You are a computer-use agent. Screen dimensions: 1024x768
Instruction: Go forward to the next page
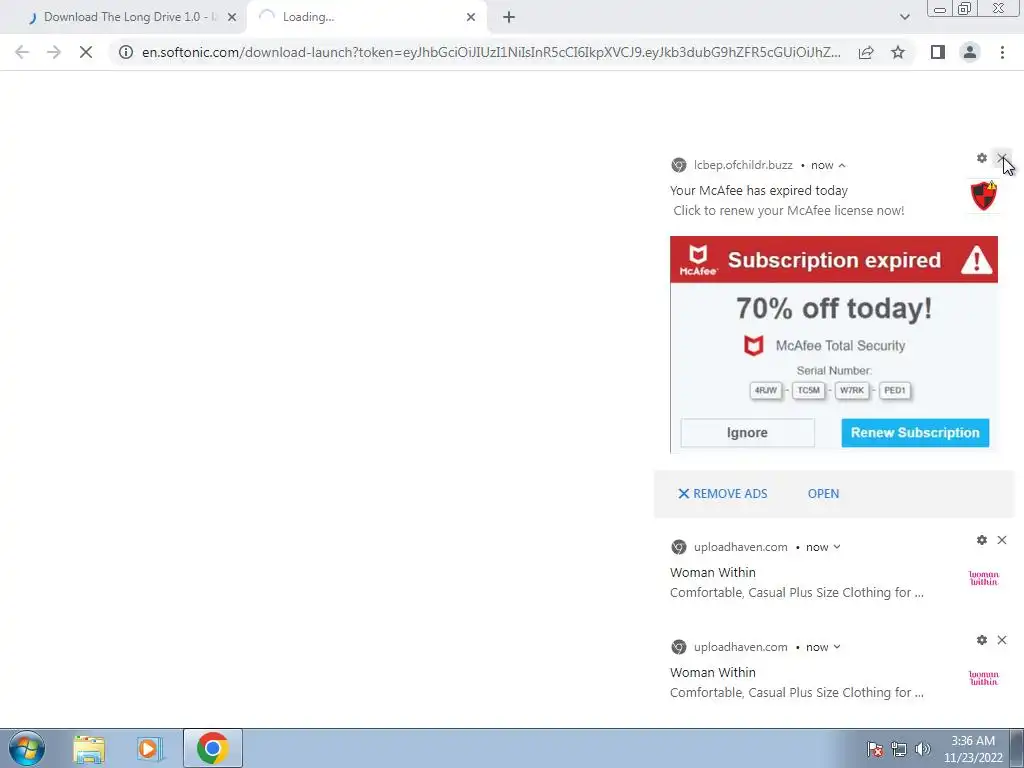pyautogui.click(x=54, y=52)
